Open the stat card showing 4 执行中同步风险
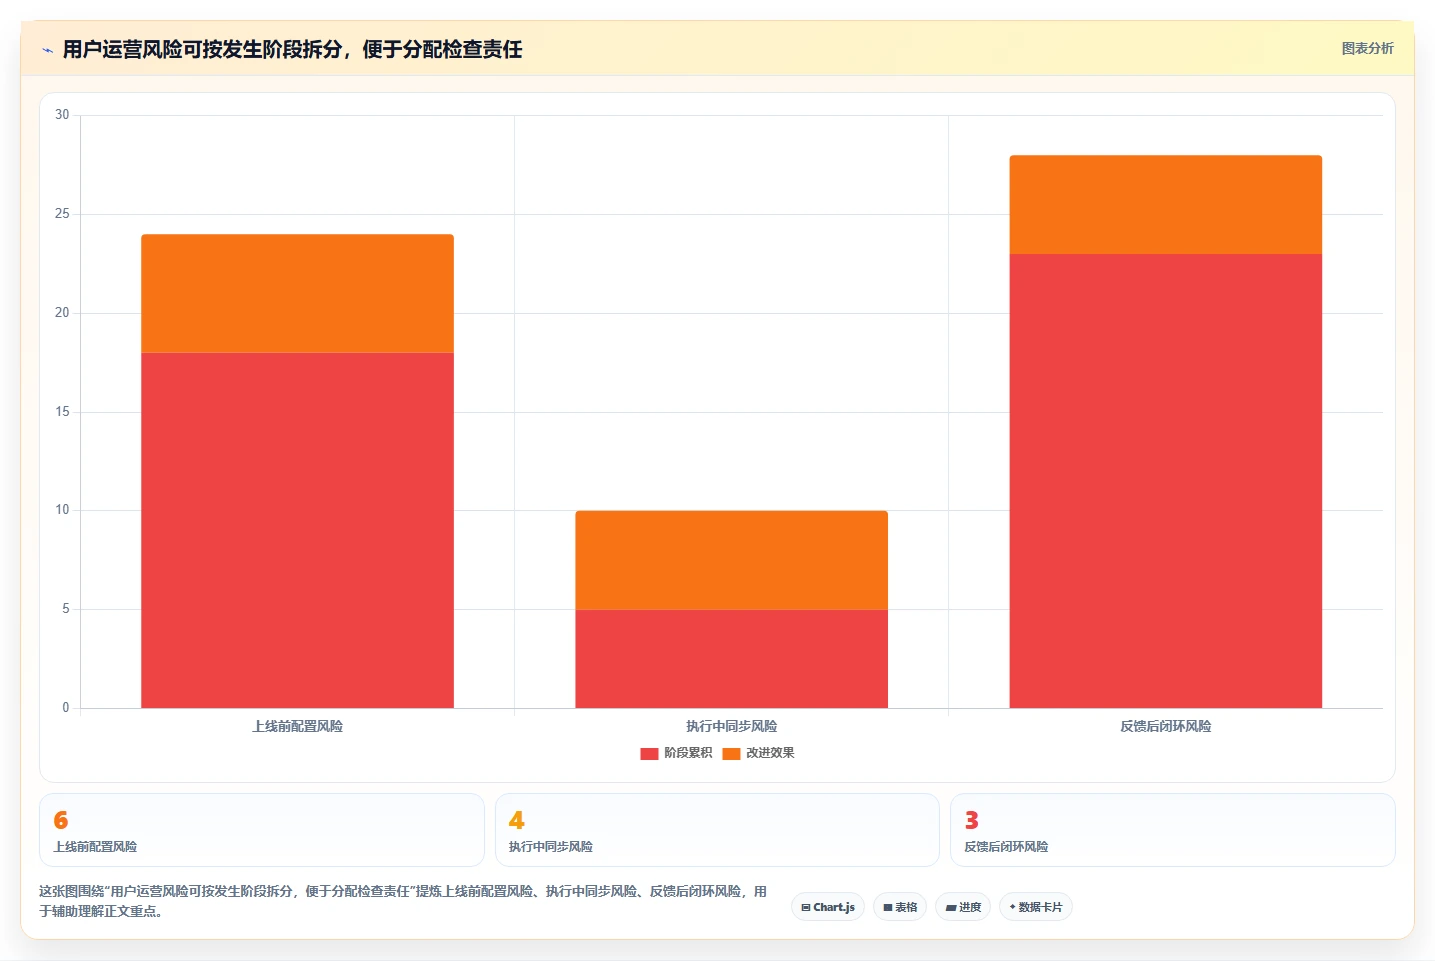 click(x=717, y=830)
